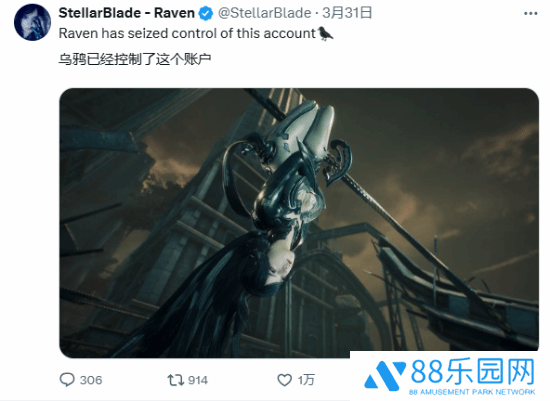Image resolution: width=550 pixels, height=401 pixels.
Task: Select the Chinese translation text 乌鸦已经控制了这个账户
Action: click(x=135, y=59)
